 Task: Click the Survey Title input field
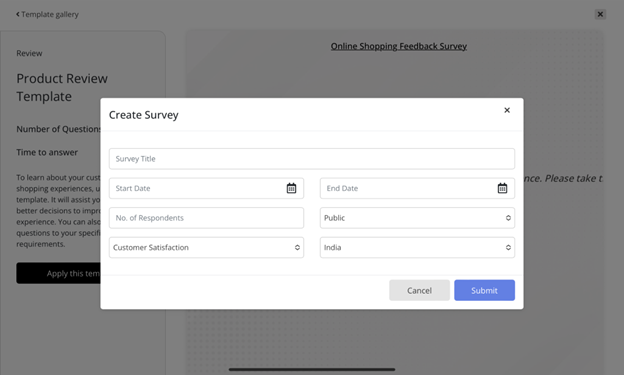(312, 159)
